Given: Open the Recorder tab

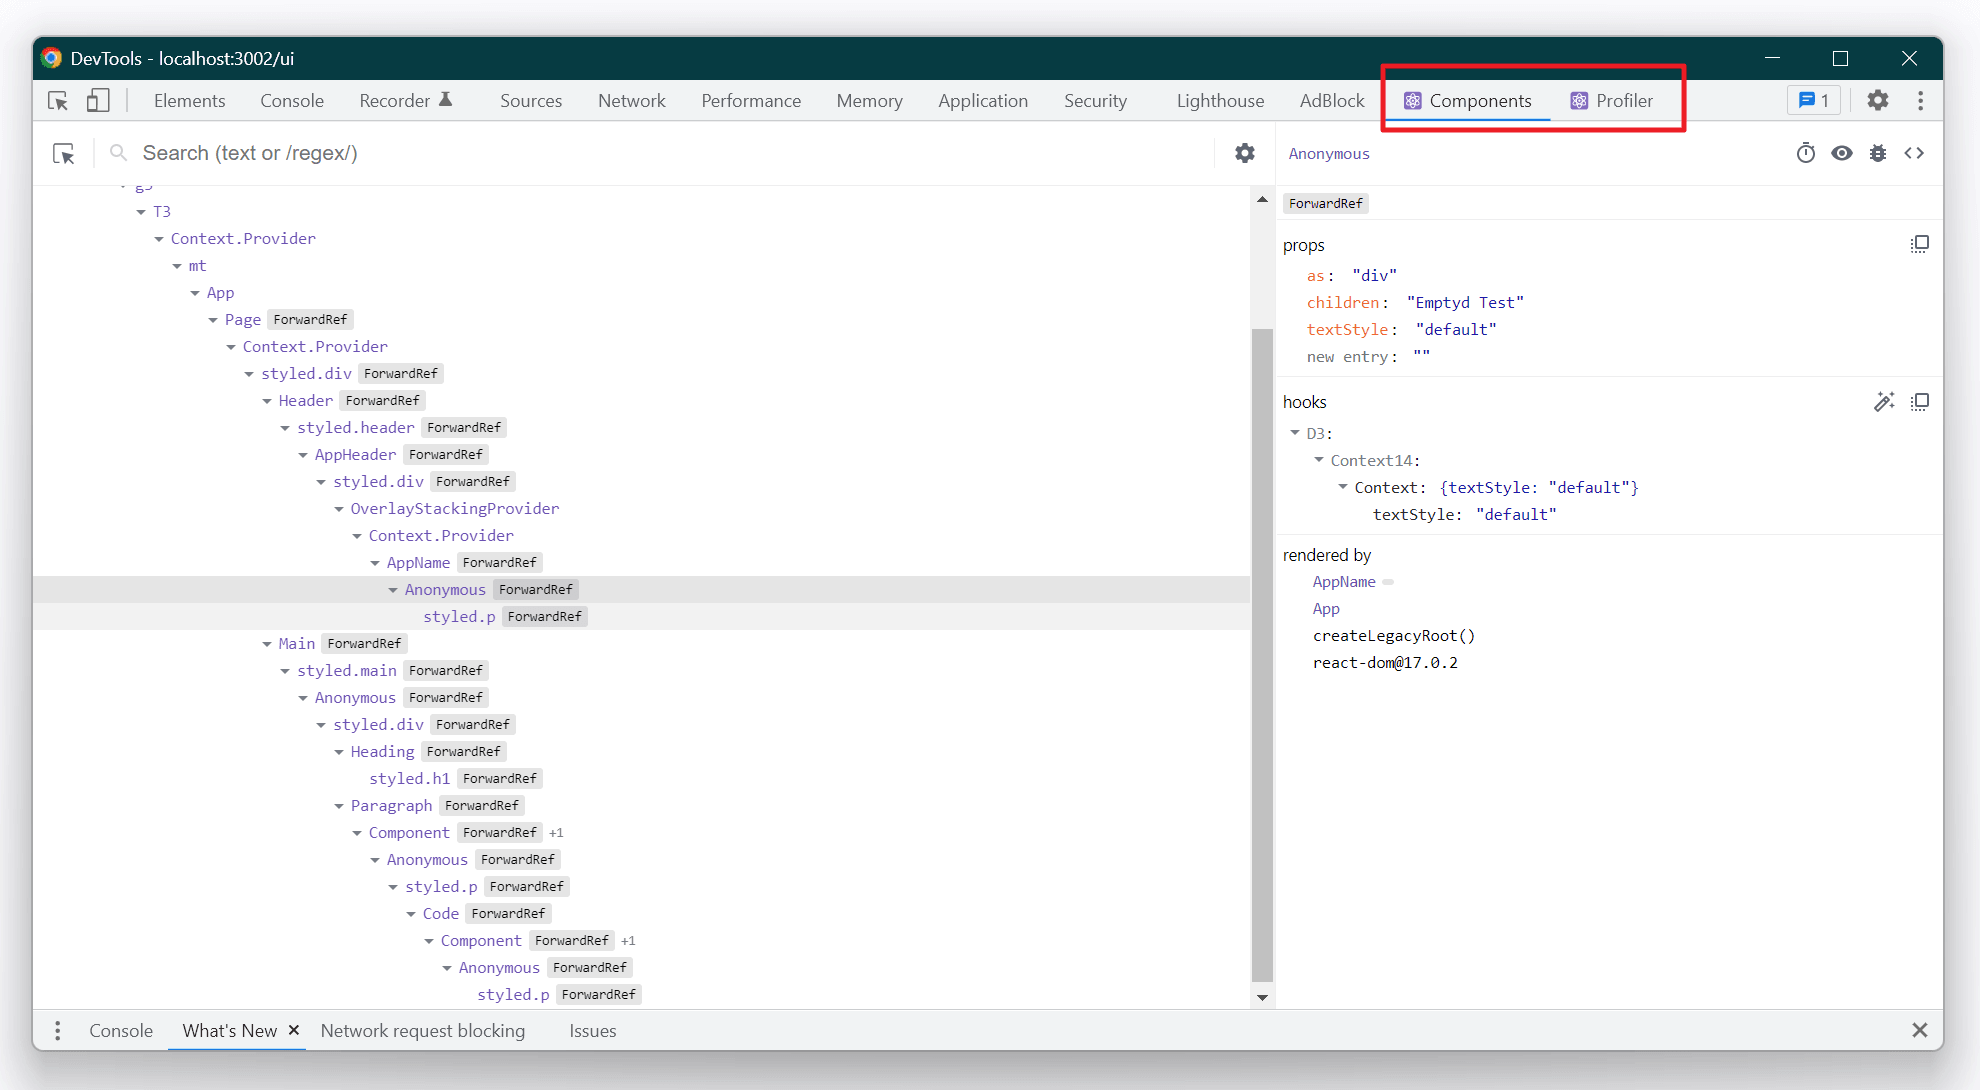Looking at the screenshot, I should tap(405, 101).
